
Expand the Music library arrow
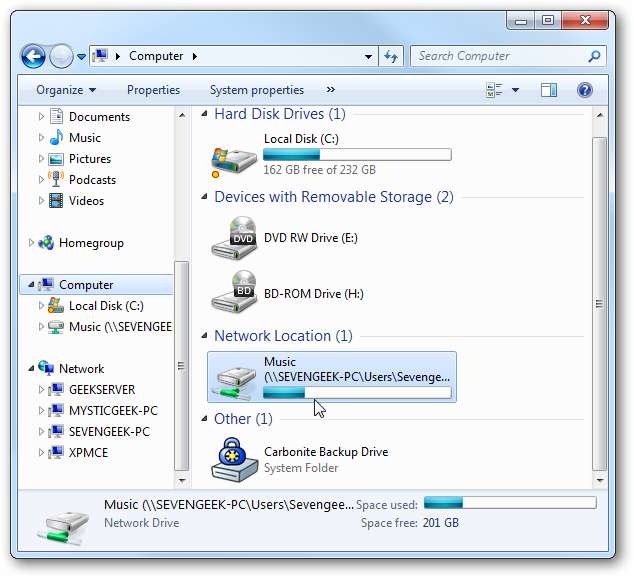click(x=41, y=137)
